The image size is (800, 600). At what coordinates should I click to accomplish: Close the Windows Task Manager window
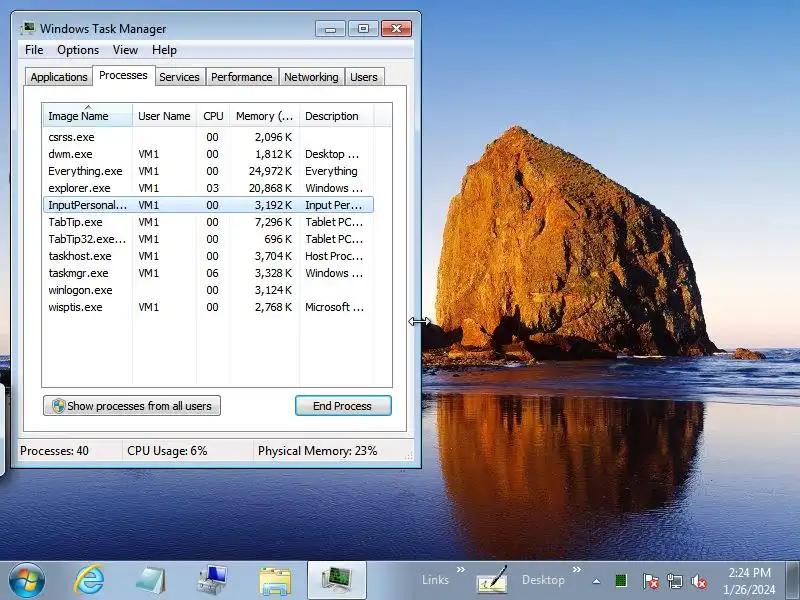(396, 29)
